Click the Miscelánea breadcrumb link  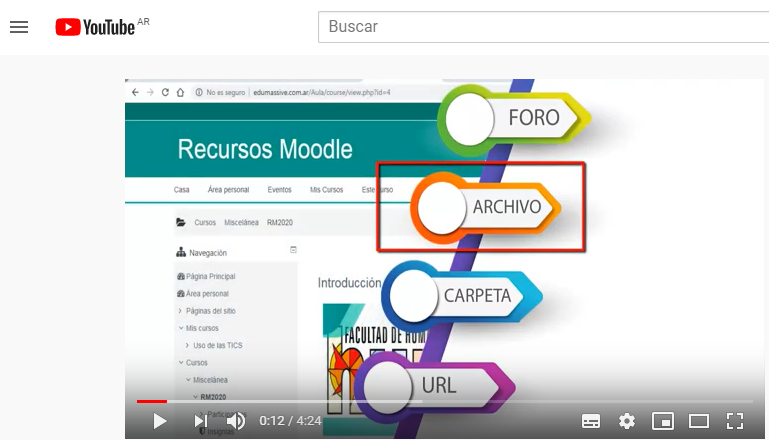point(241,222)
